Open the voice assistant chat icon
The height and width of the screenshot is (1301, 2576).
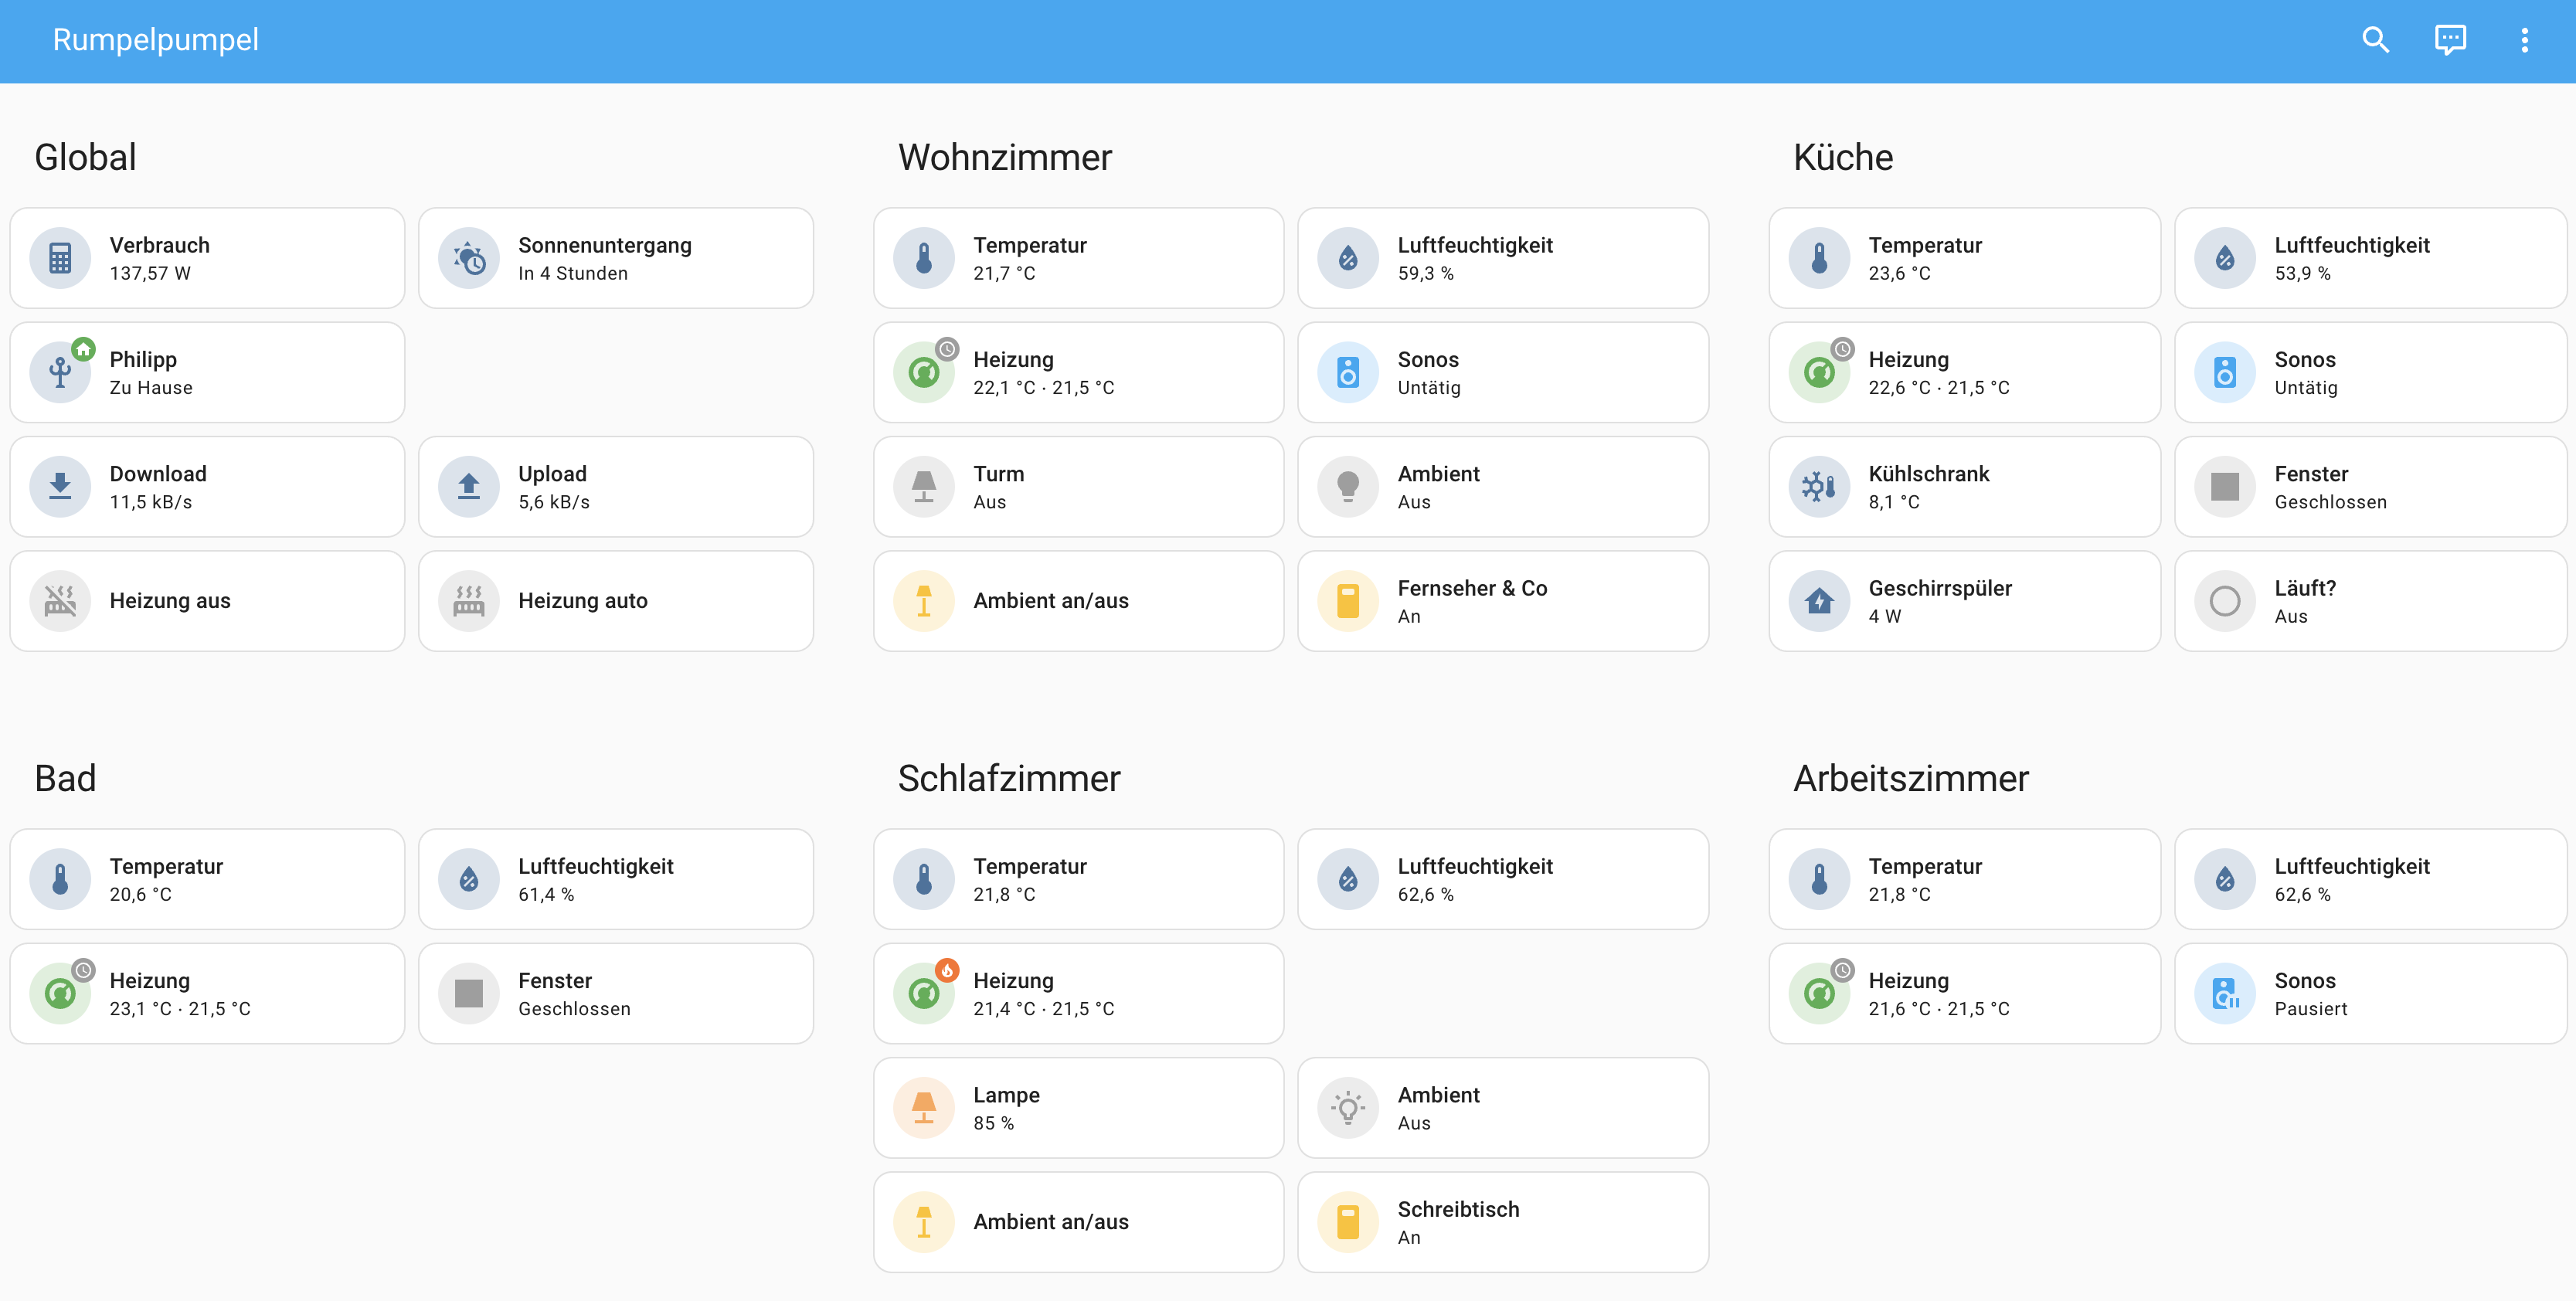point(2450,40)
